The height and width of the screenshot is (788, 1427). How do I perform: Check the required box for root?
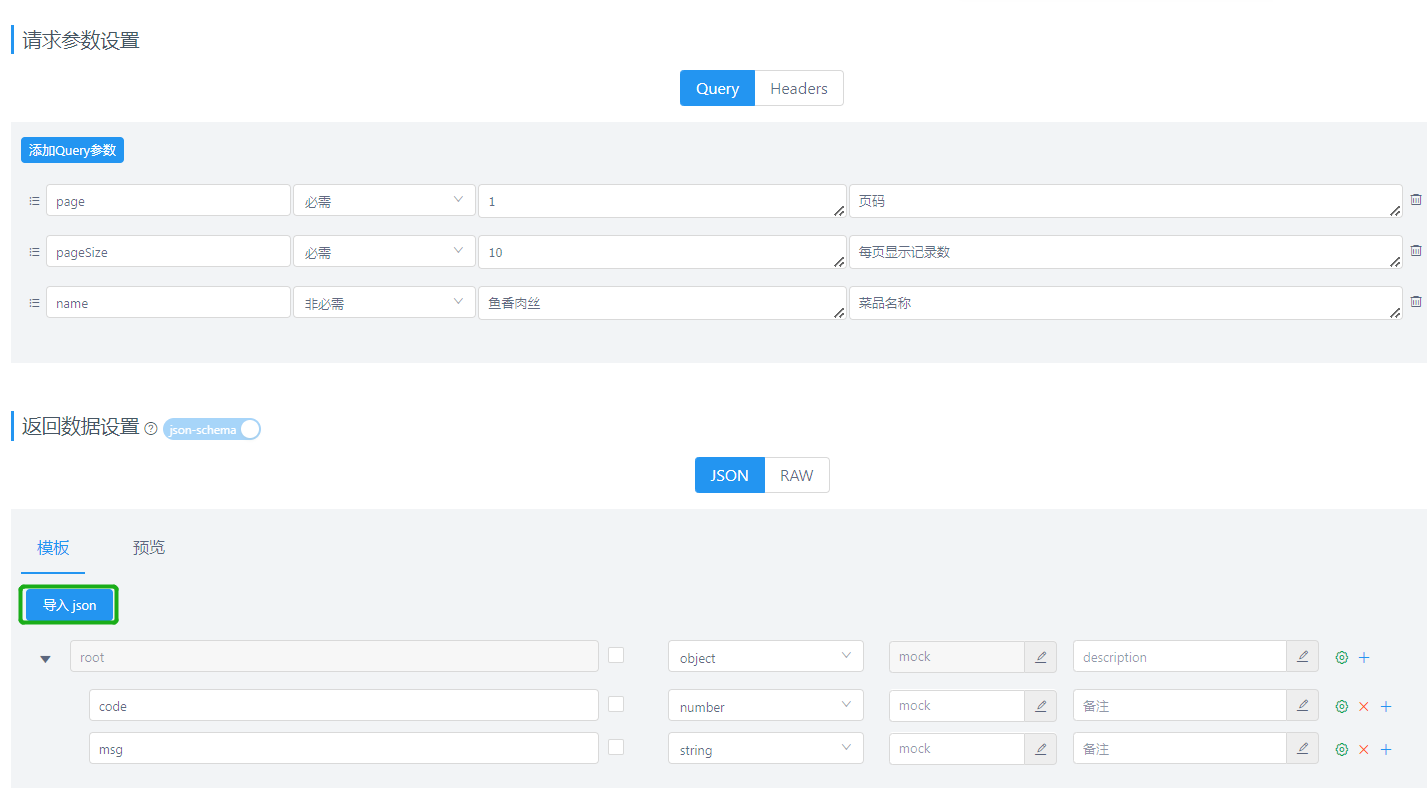616,655
